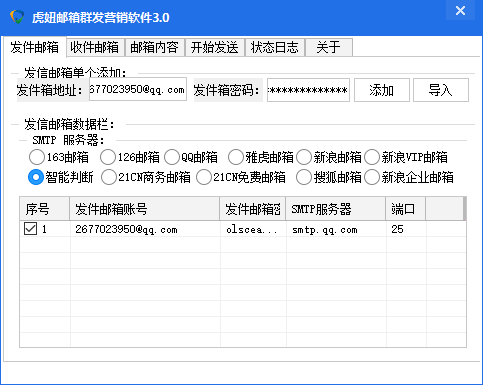Click the 发件邮箱账号 column header
Viewport: 483px width, 385px height.
coord(145,209)
